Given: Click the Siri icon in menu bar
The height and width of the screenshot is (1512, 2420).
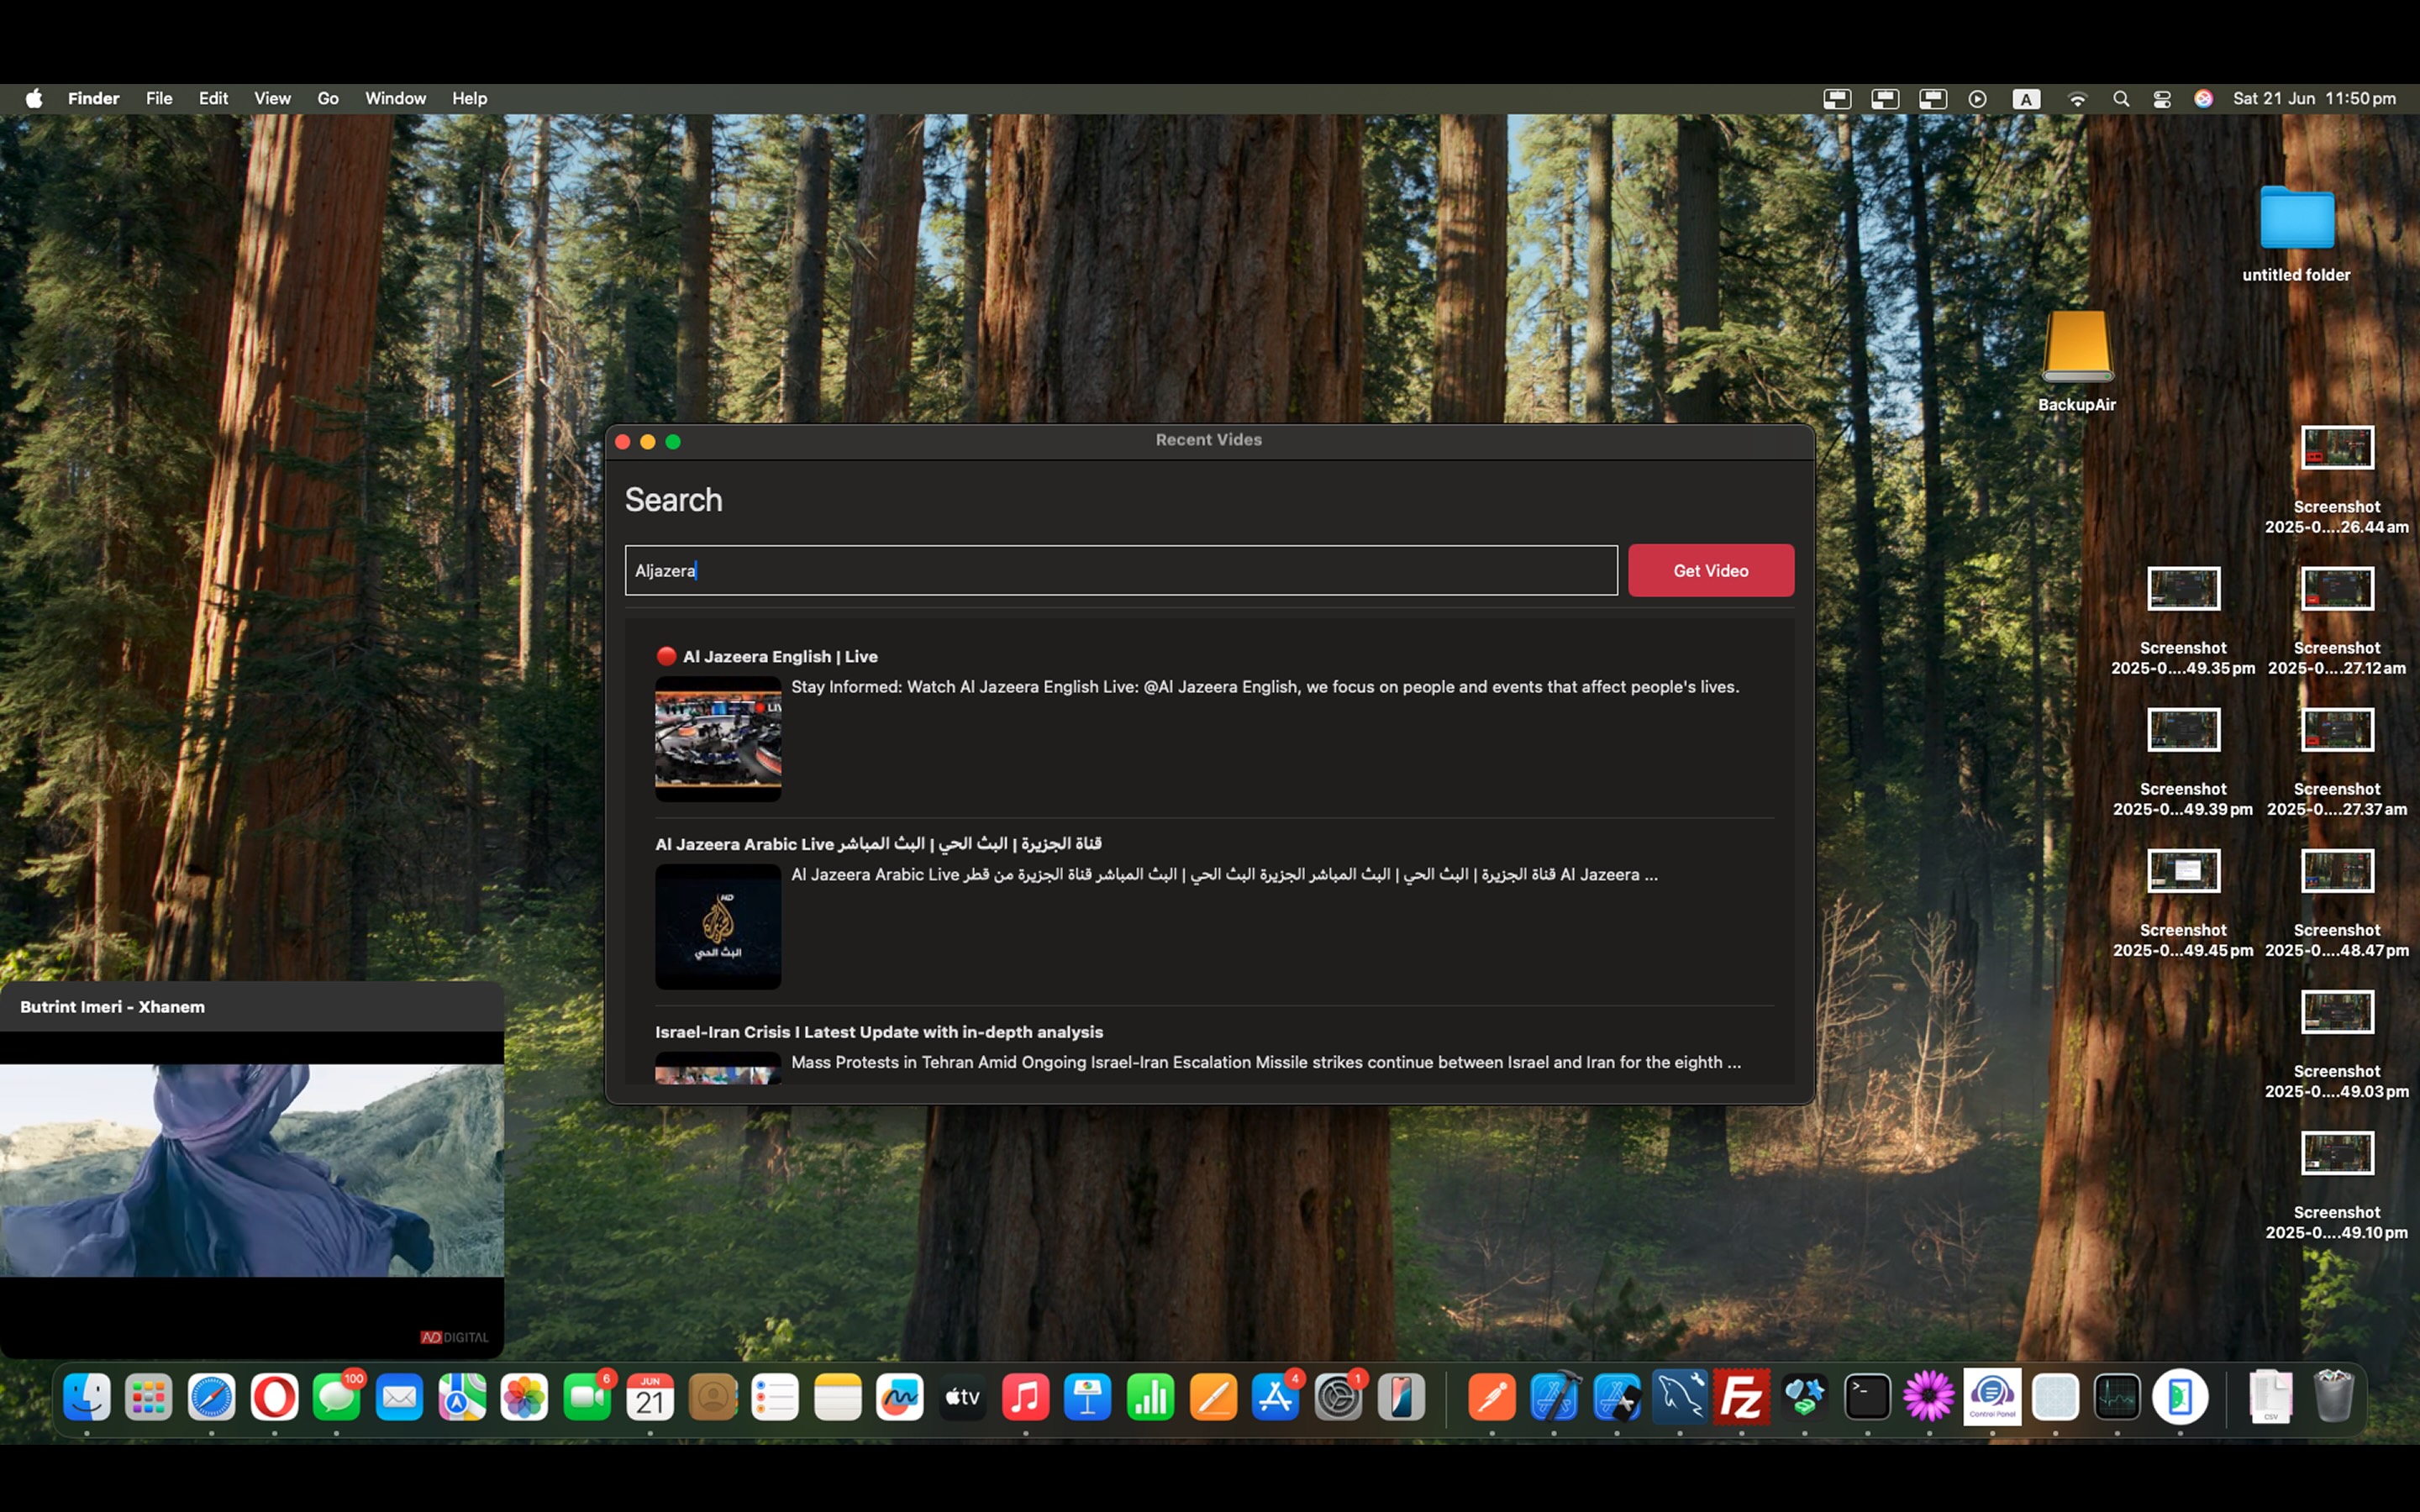Looking at the screenshot, I should pyautogui.click(x=2203, y=99).
